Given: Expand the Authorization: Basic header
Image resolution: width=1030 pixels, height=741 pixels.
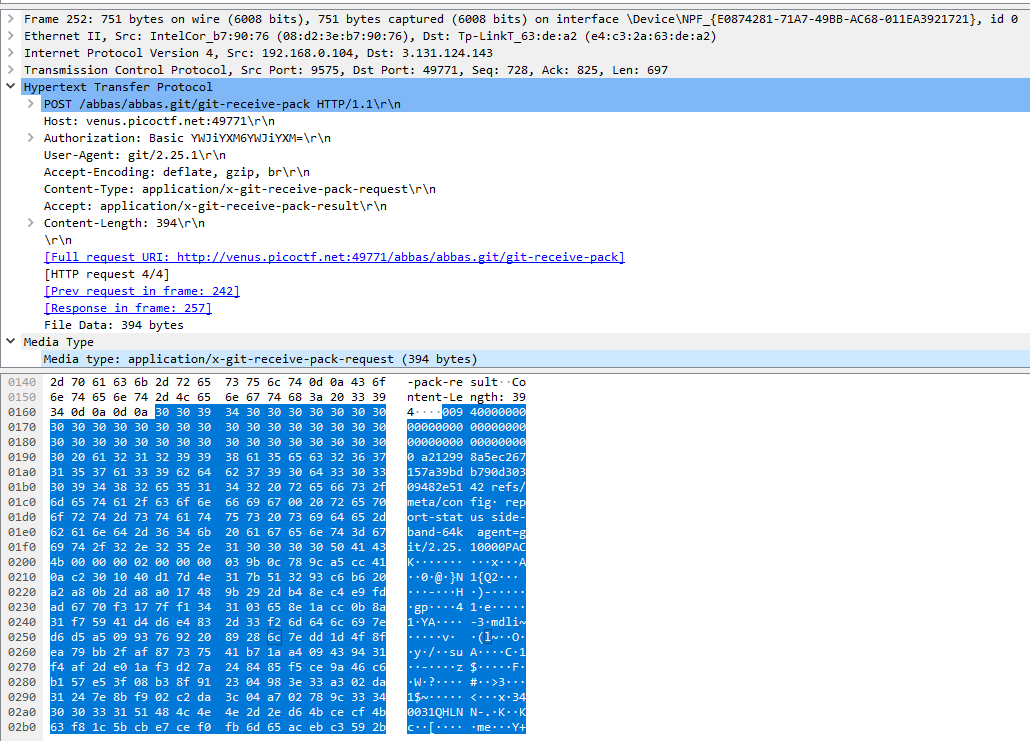Looking at the screenshot, I should coord(30,138).
